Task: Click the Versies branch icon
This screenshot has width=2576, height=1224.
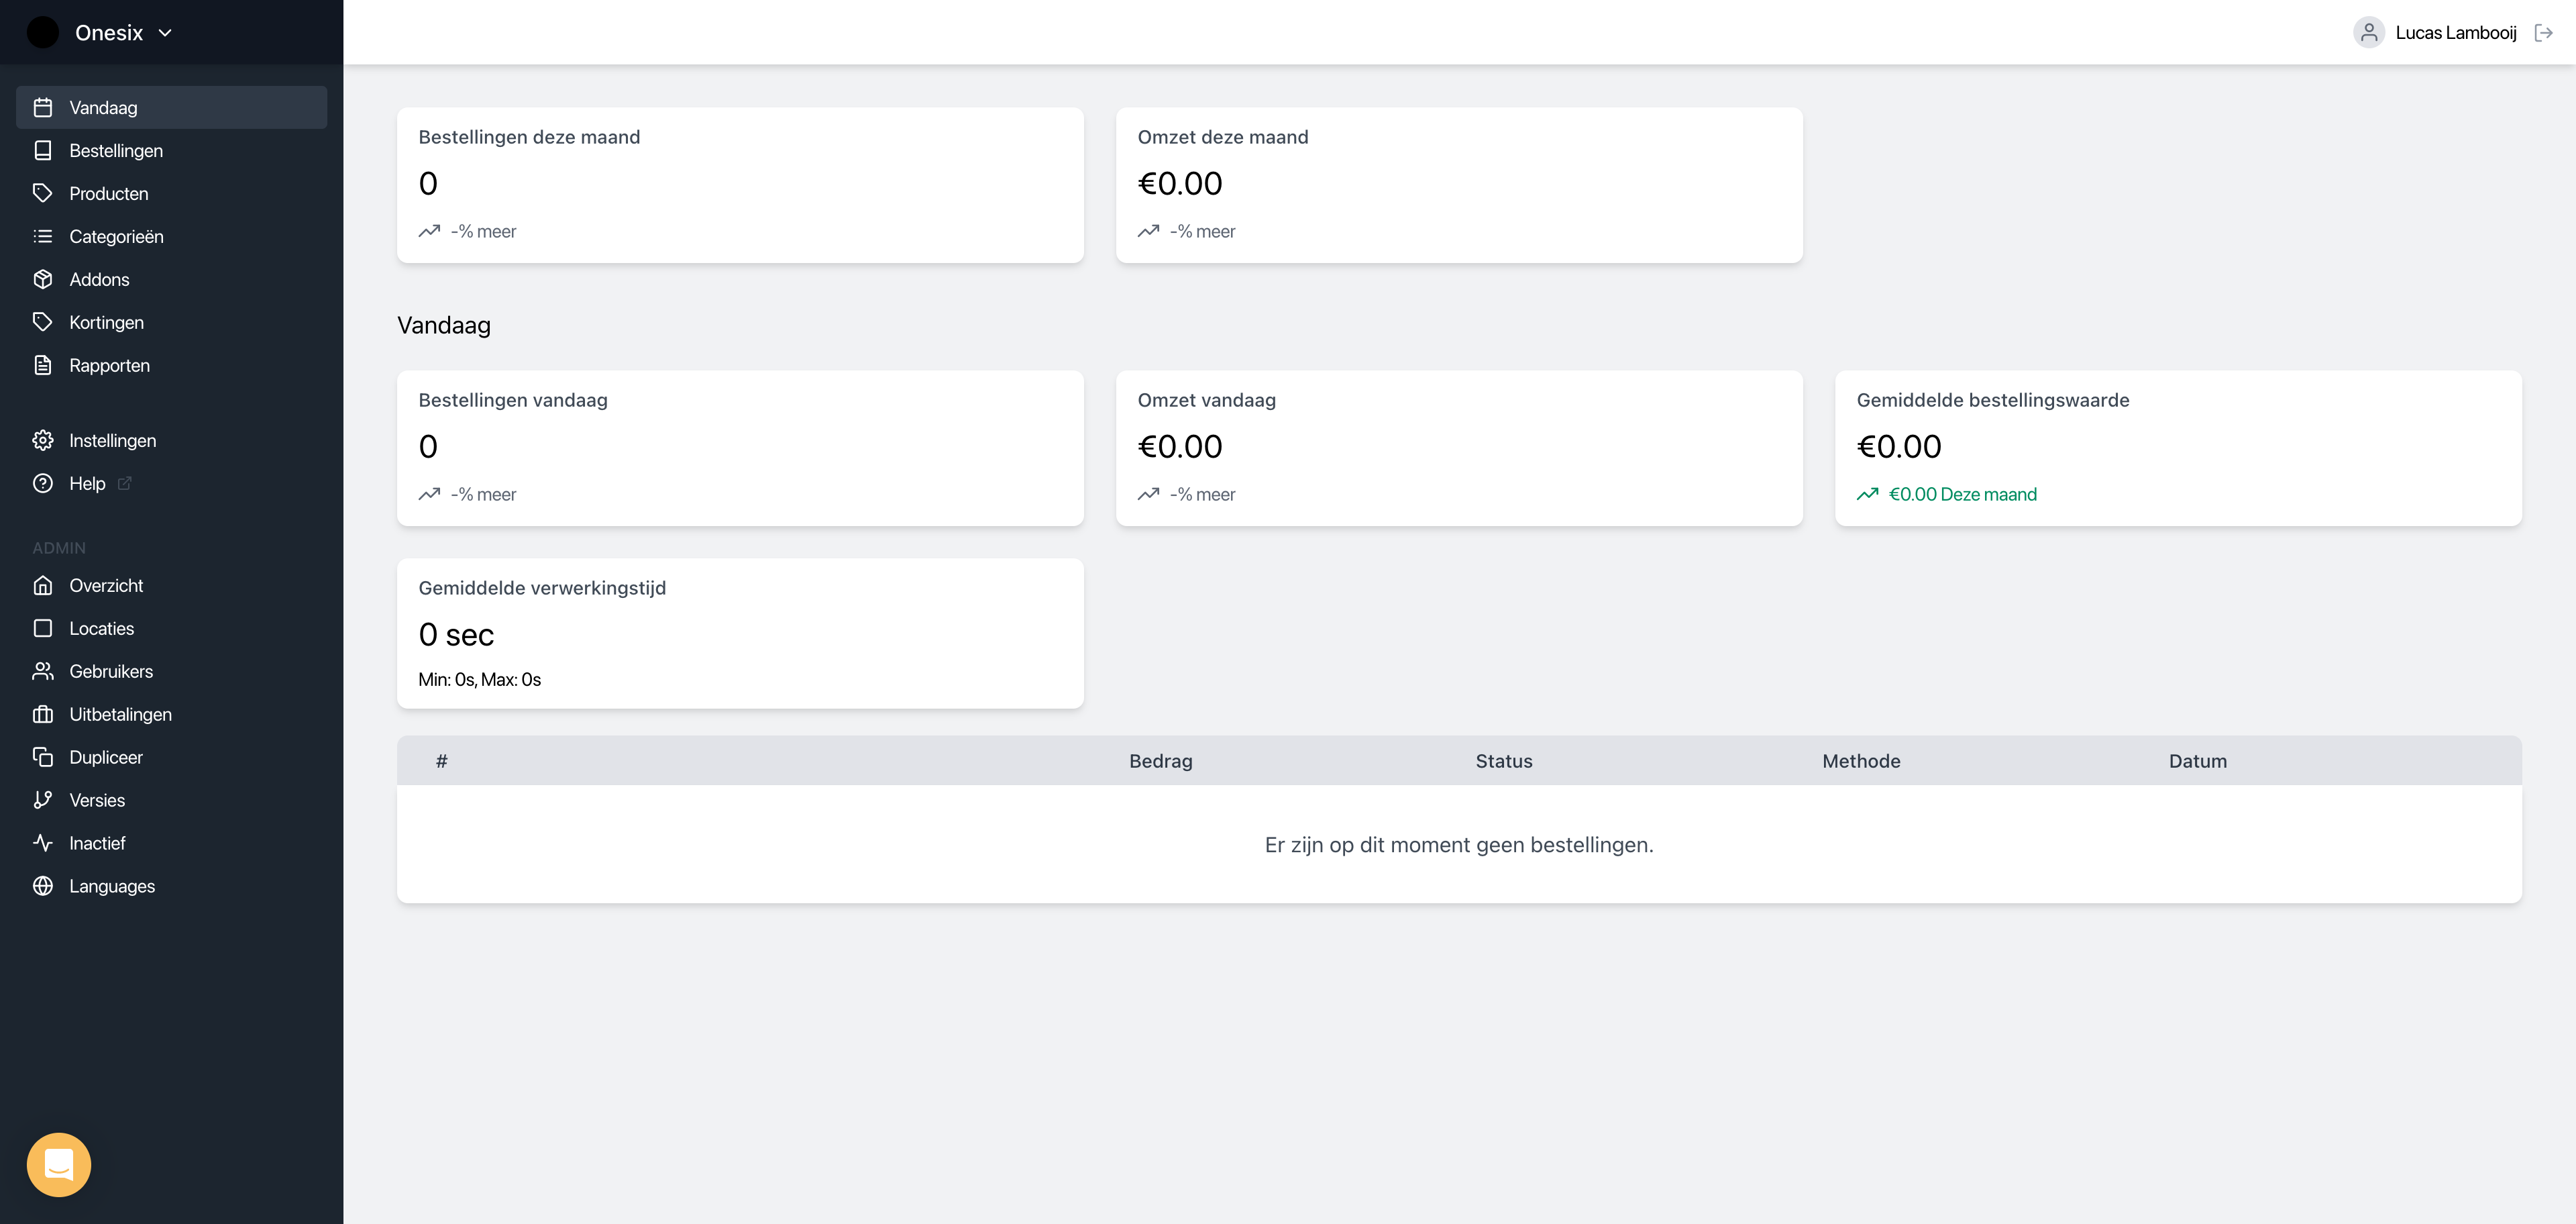Action: (x=43, y=800)
